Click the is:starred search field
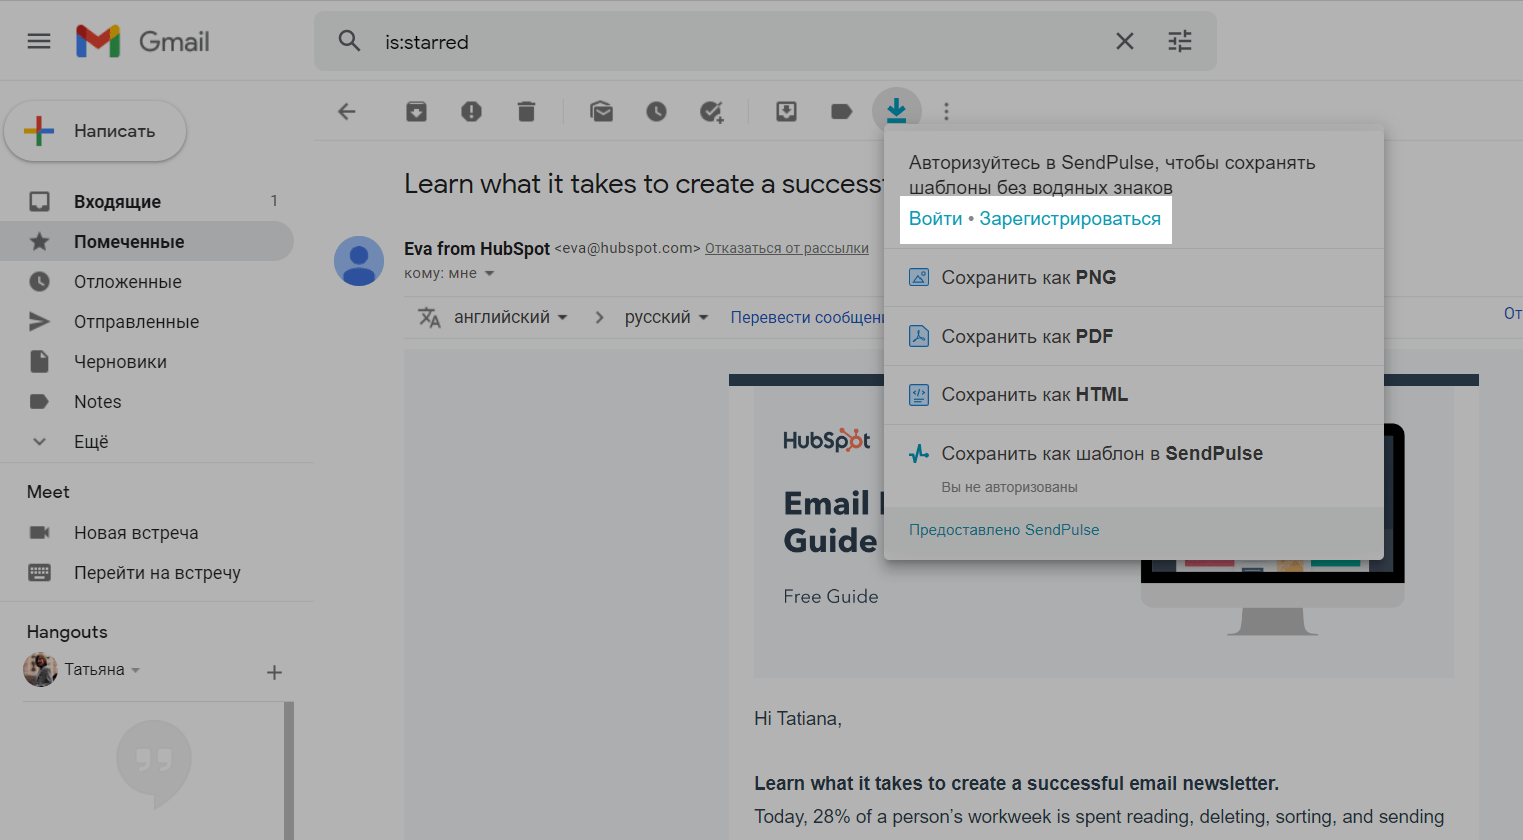Image resolution: width=1523 pixels, height=840 pixels. 740,42
